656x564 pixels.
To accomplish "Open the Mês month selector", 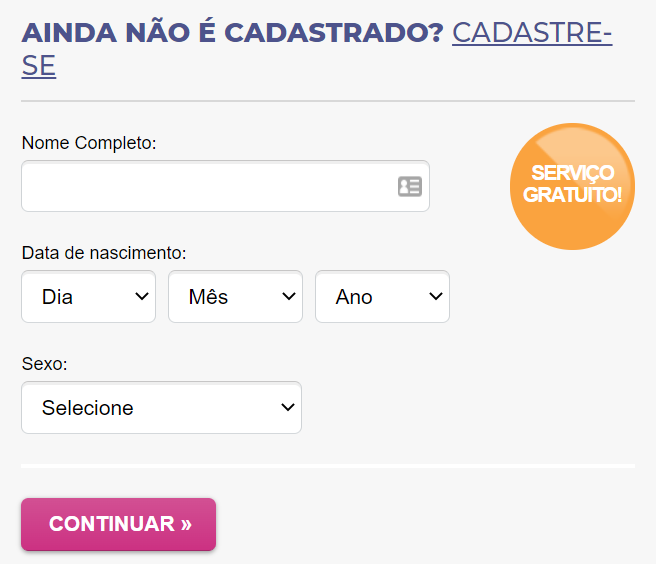I will coord(235,296).
